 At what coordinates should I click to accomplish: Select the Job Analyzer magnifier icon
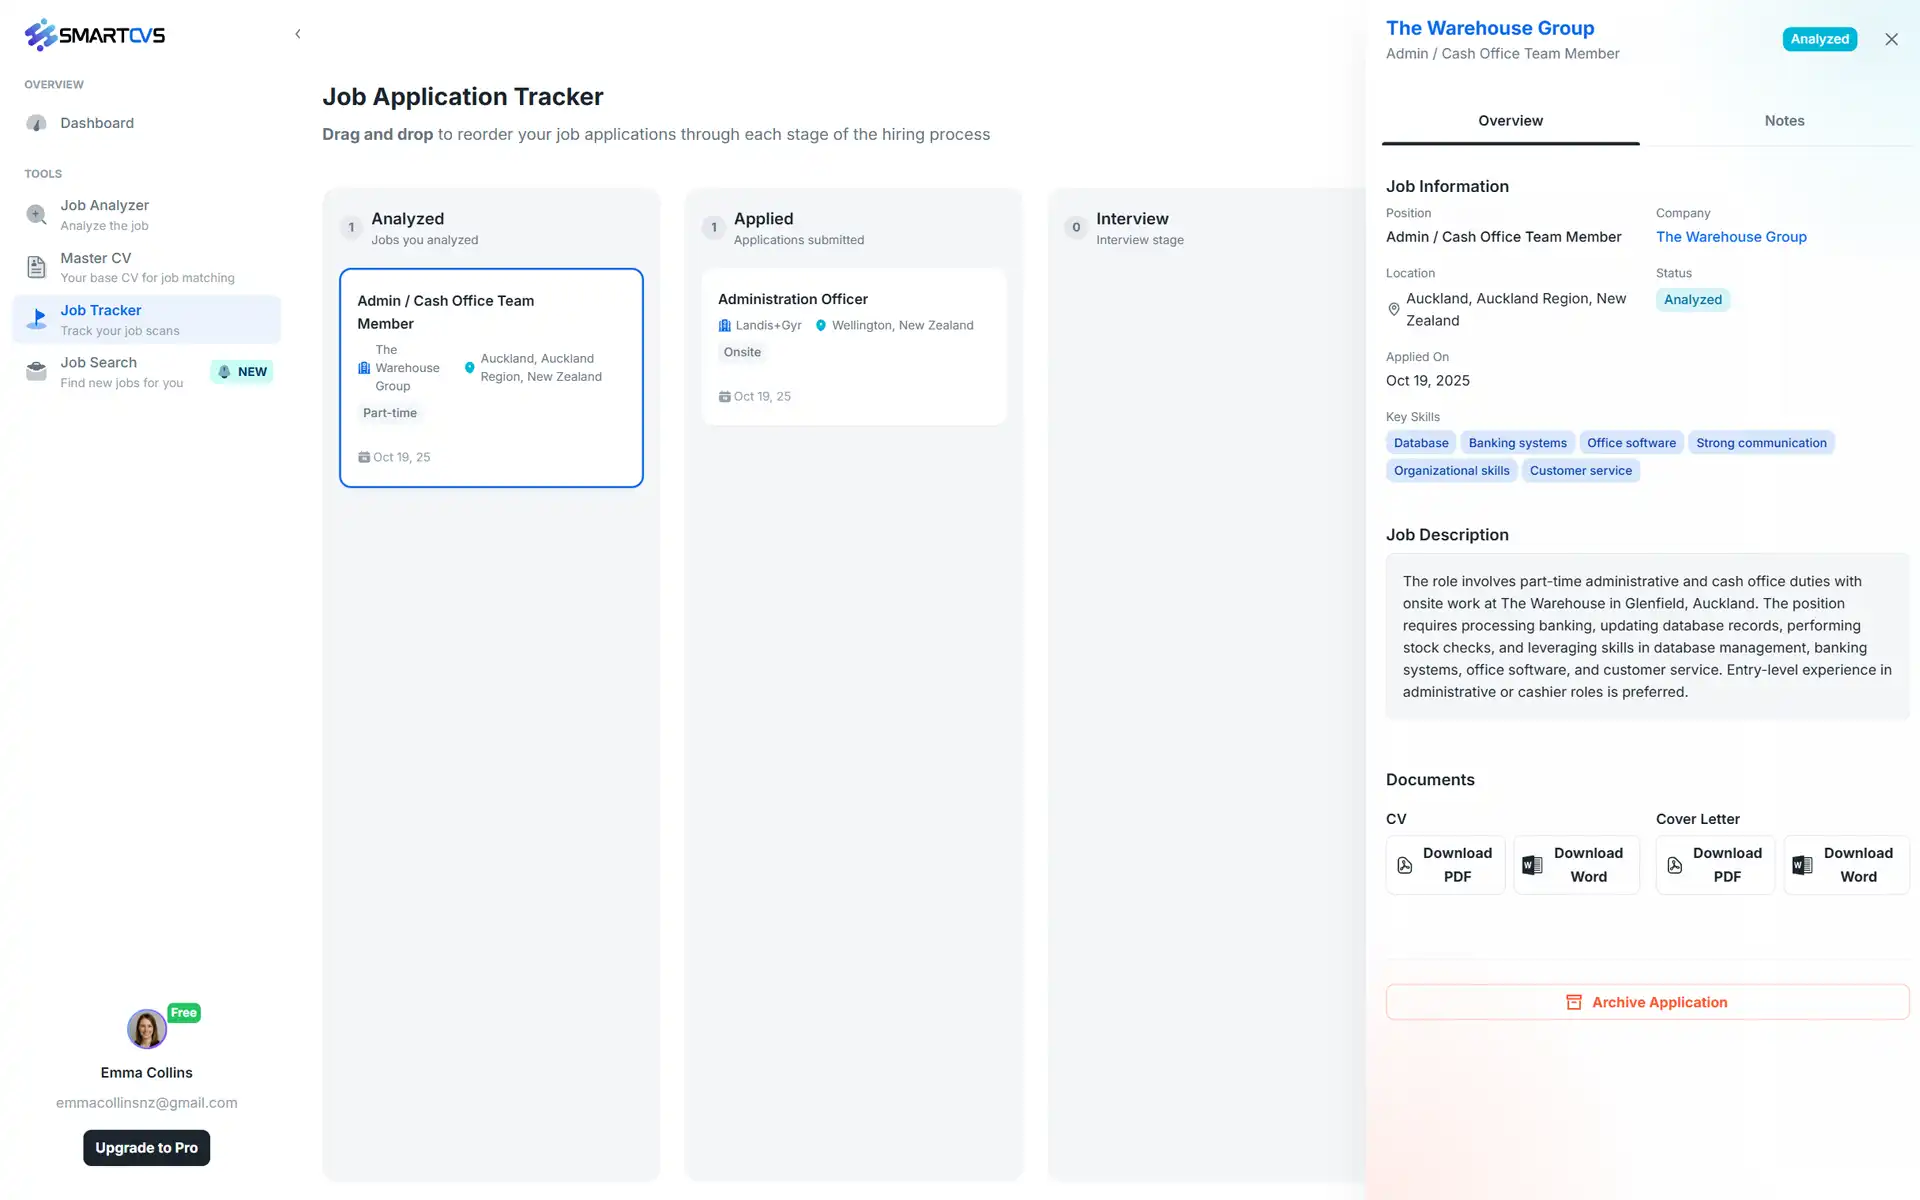36,214
